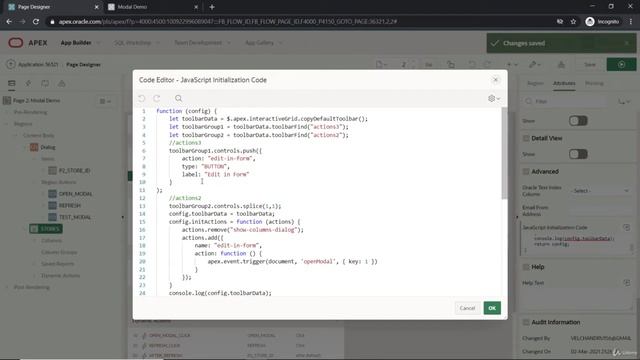Undo the last edit in Code Editor
Screen dimensions: 640x360
[142, 98]
